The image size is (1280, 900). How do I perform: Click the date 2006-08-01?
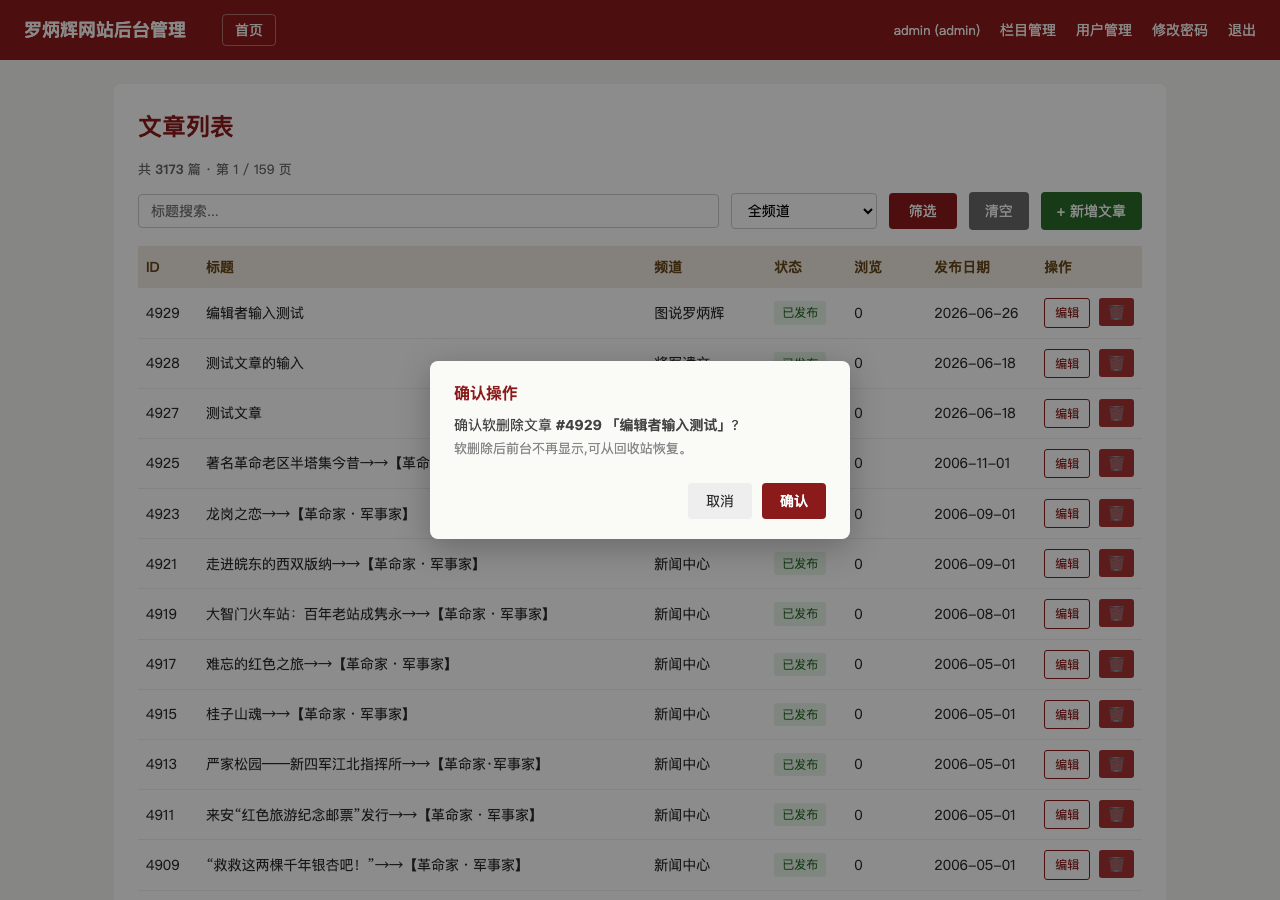click(x=975, y=614)
